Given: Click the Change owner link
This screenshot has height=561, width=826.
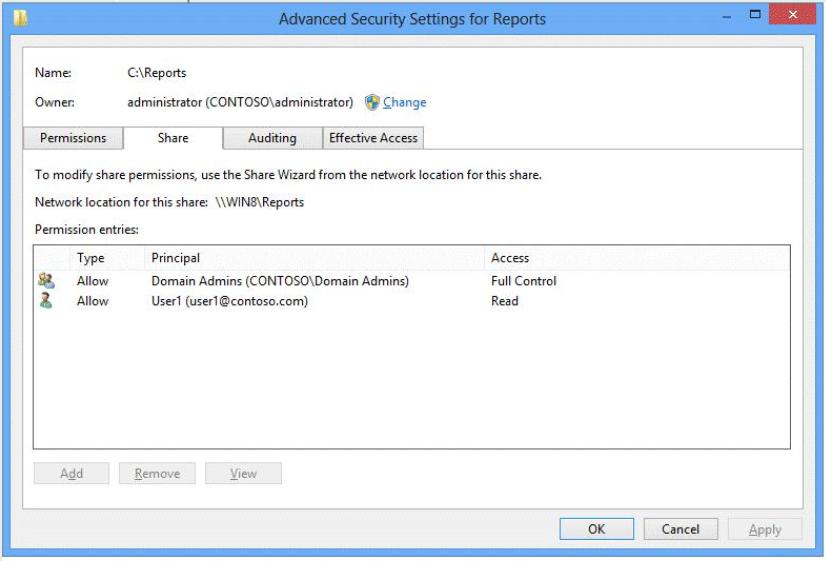Looking at the screenshot, I should click(x=405, y=102).
